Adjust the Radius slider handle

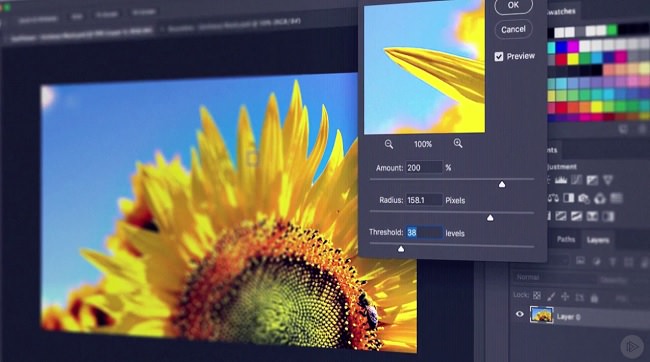click(x=490, y=218)
